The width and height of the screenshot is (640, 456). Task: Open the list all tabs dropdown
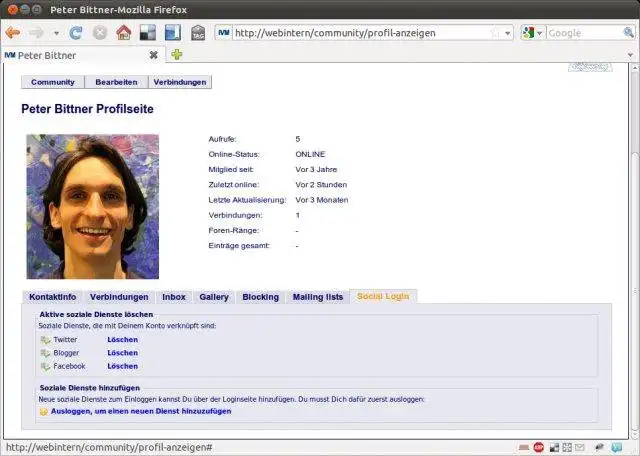631,55
